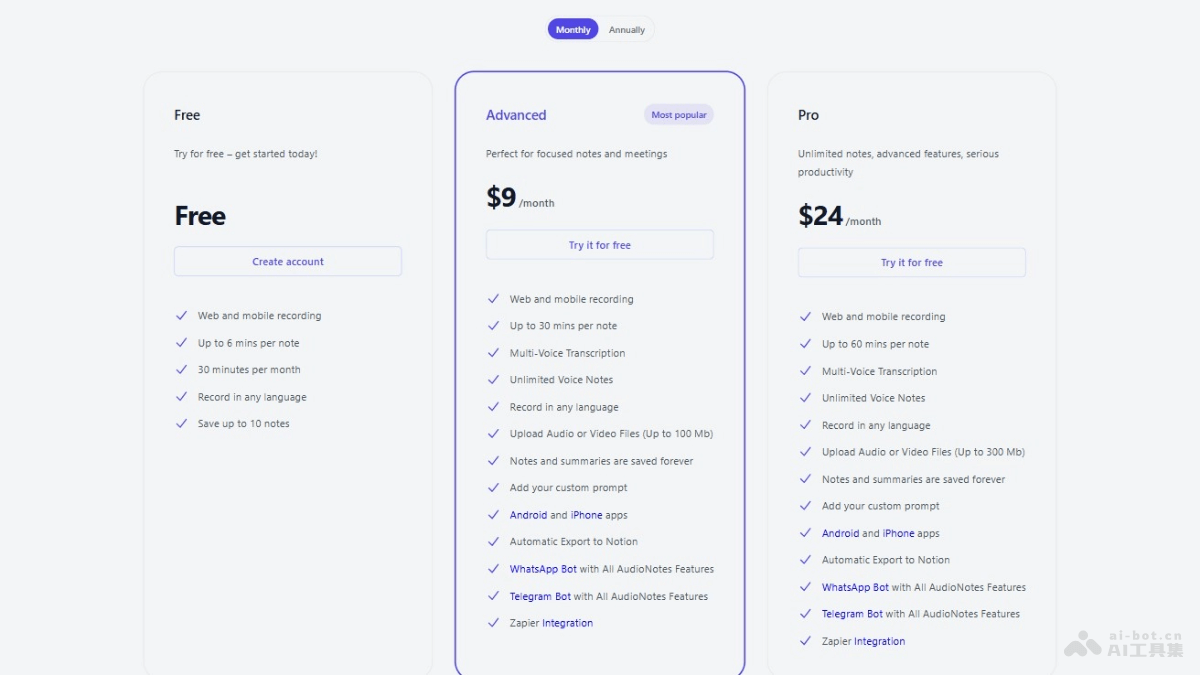Open Android link in Pro plan
This screenshot has width=1200, height=675.
click(840, 533)
